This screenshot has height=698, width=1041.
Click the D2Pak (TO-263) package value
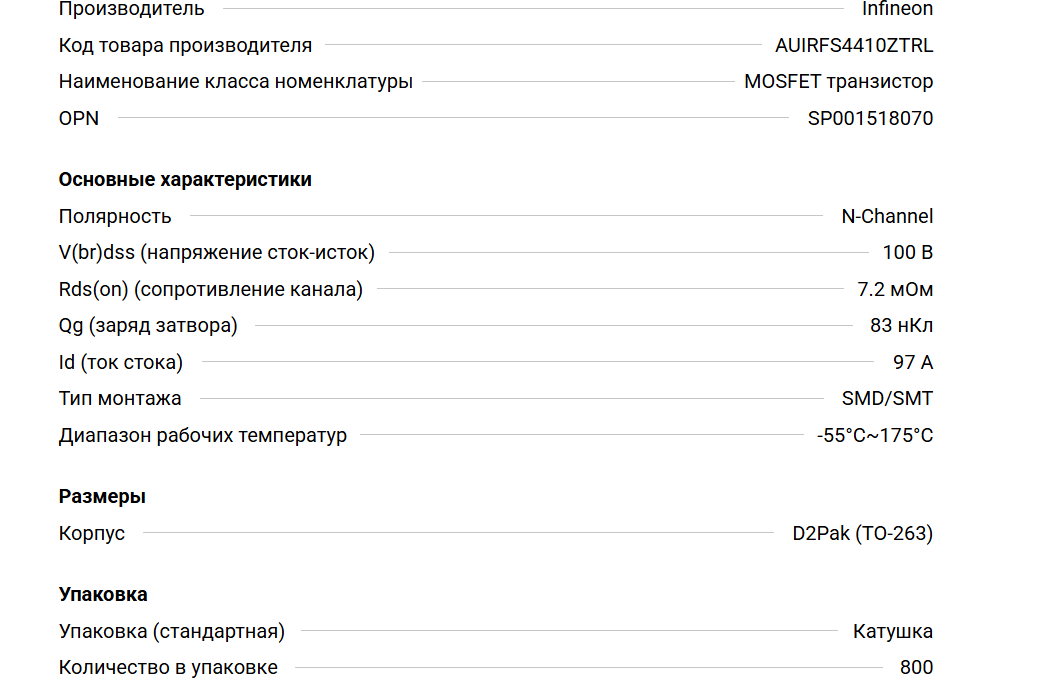[862, 533]
